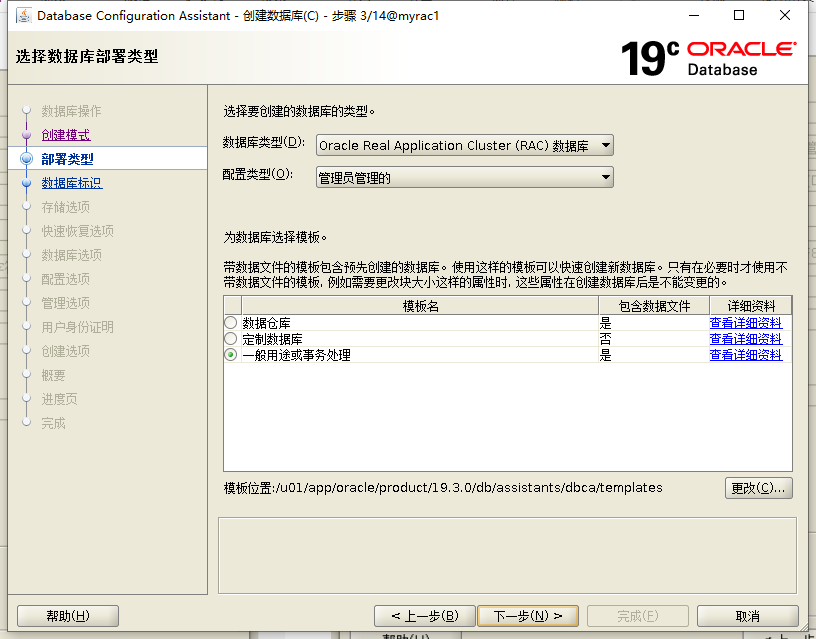This screenshot has width=816, height=639.
Task: Click the 包含数据文件 column header
Action: (654, 305)
